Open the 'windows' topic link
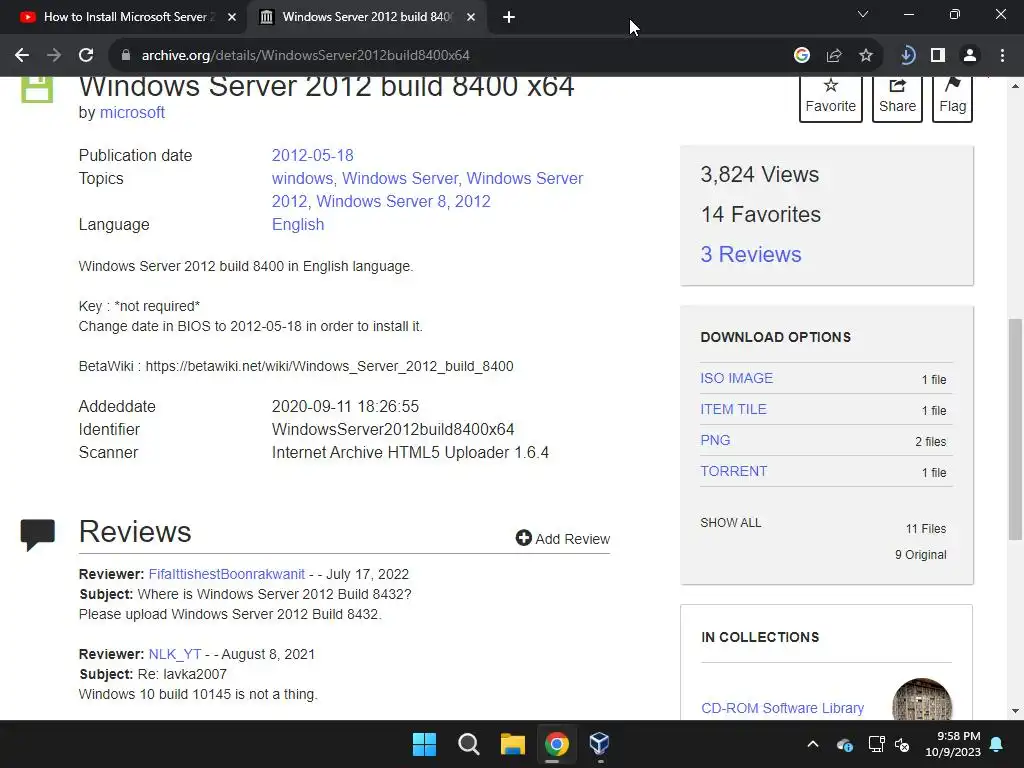 click(302, 178)
